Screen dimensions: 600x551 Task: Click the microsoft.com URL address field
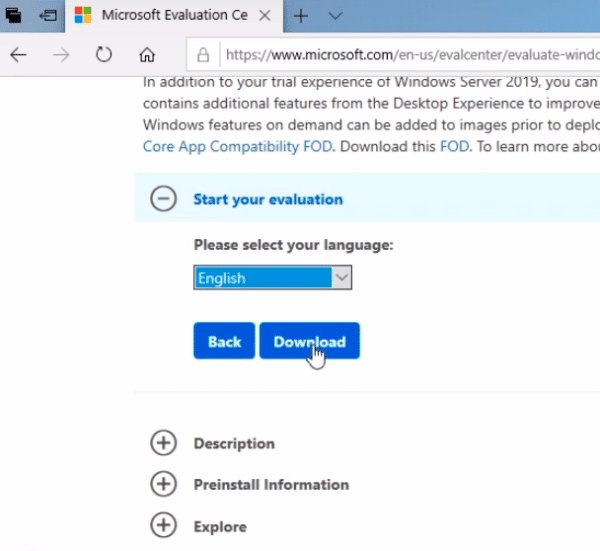pos(410,54)
